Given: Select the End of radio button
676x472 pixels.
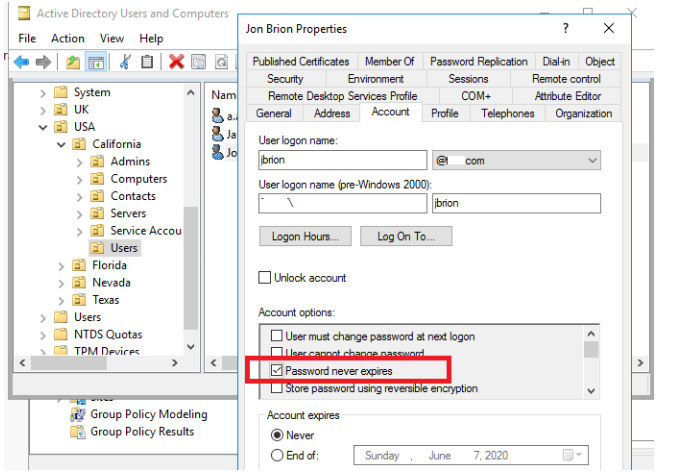Looking at the screenshot, I should pos(277,455).
